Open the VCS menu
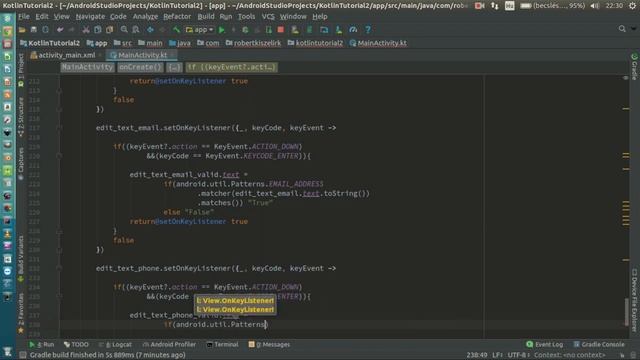Screen dimensions: 640x360 pos(268,17)
